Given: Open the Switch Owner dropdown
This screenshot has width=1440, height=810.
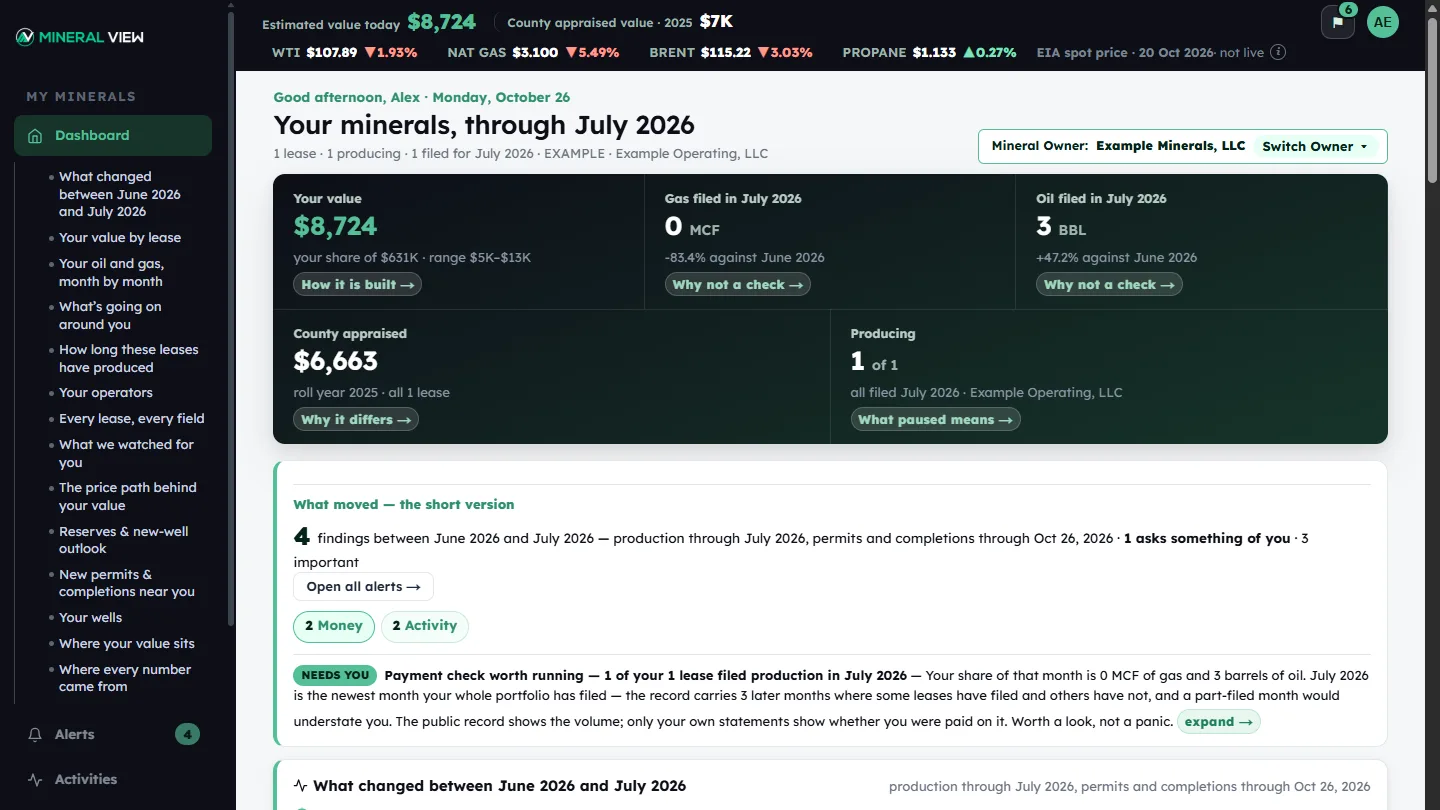Looking at the screenshot, I should 1315,146.
